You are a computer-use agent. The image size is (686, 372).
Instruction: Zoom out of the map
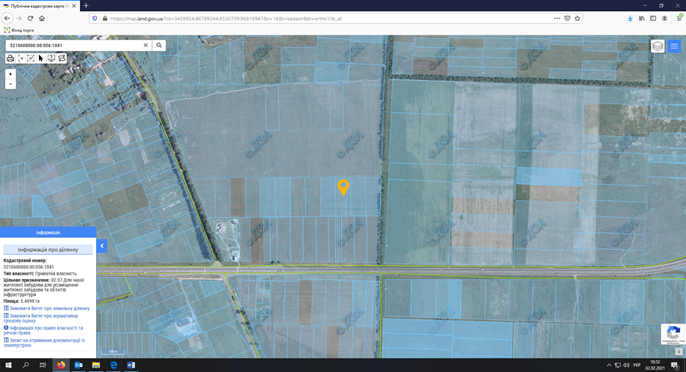10,84
